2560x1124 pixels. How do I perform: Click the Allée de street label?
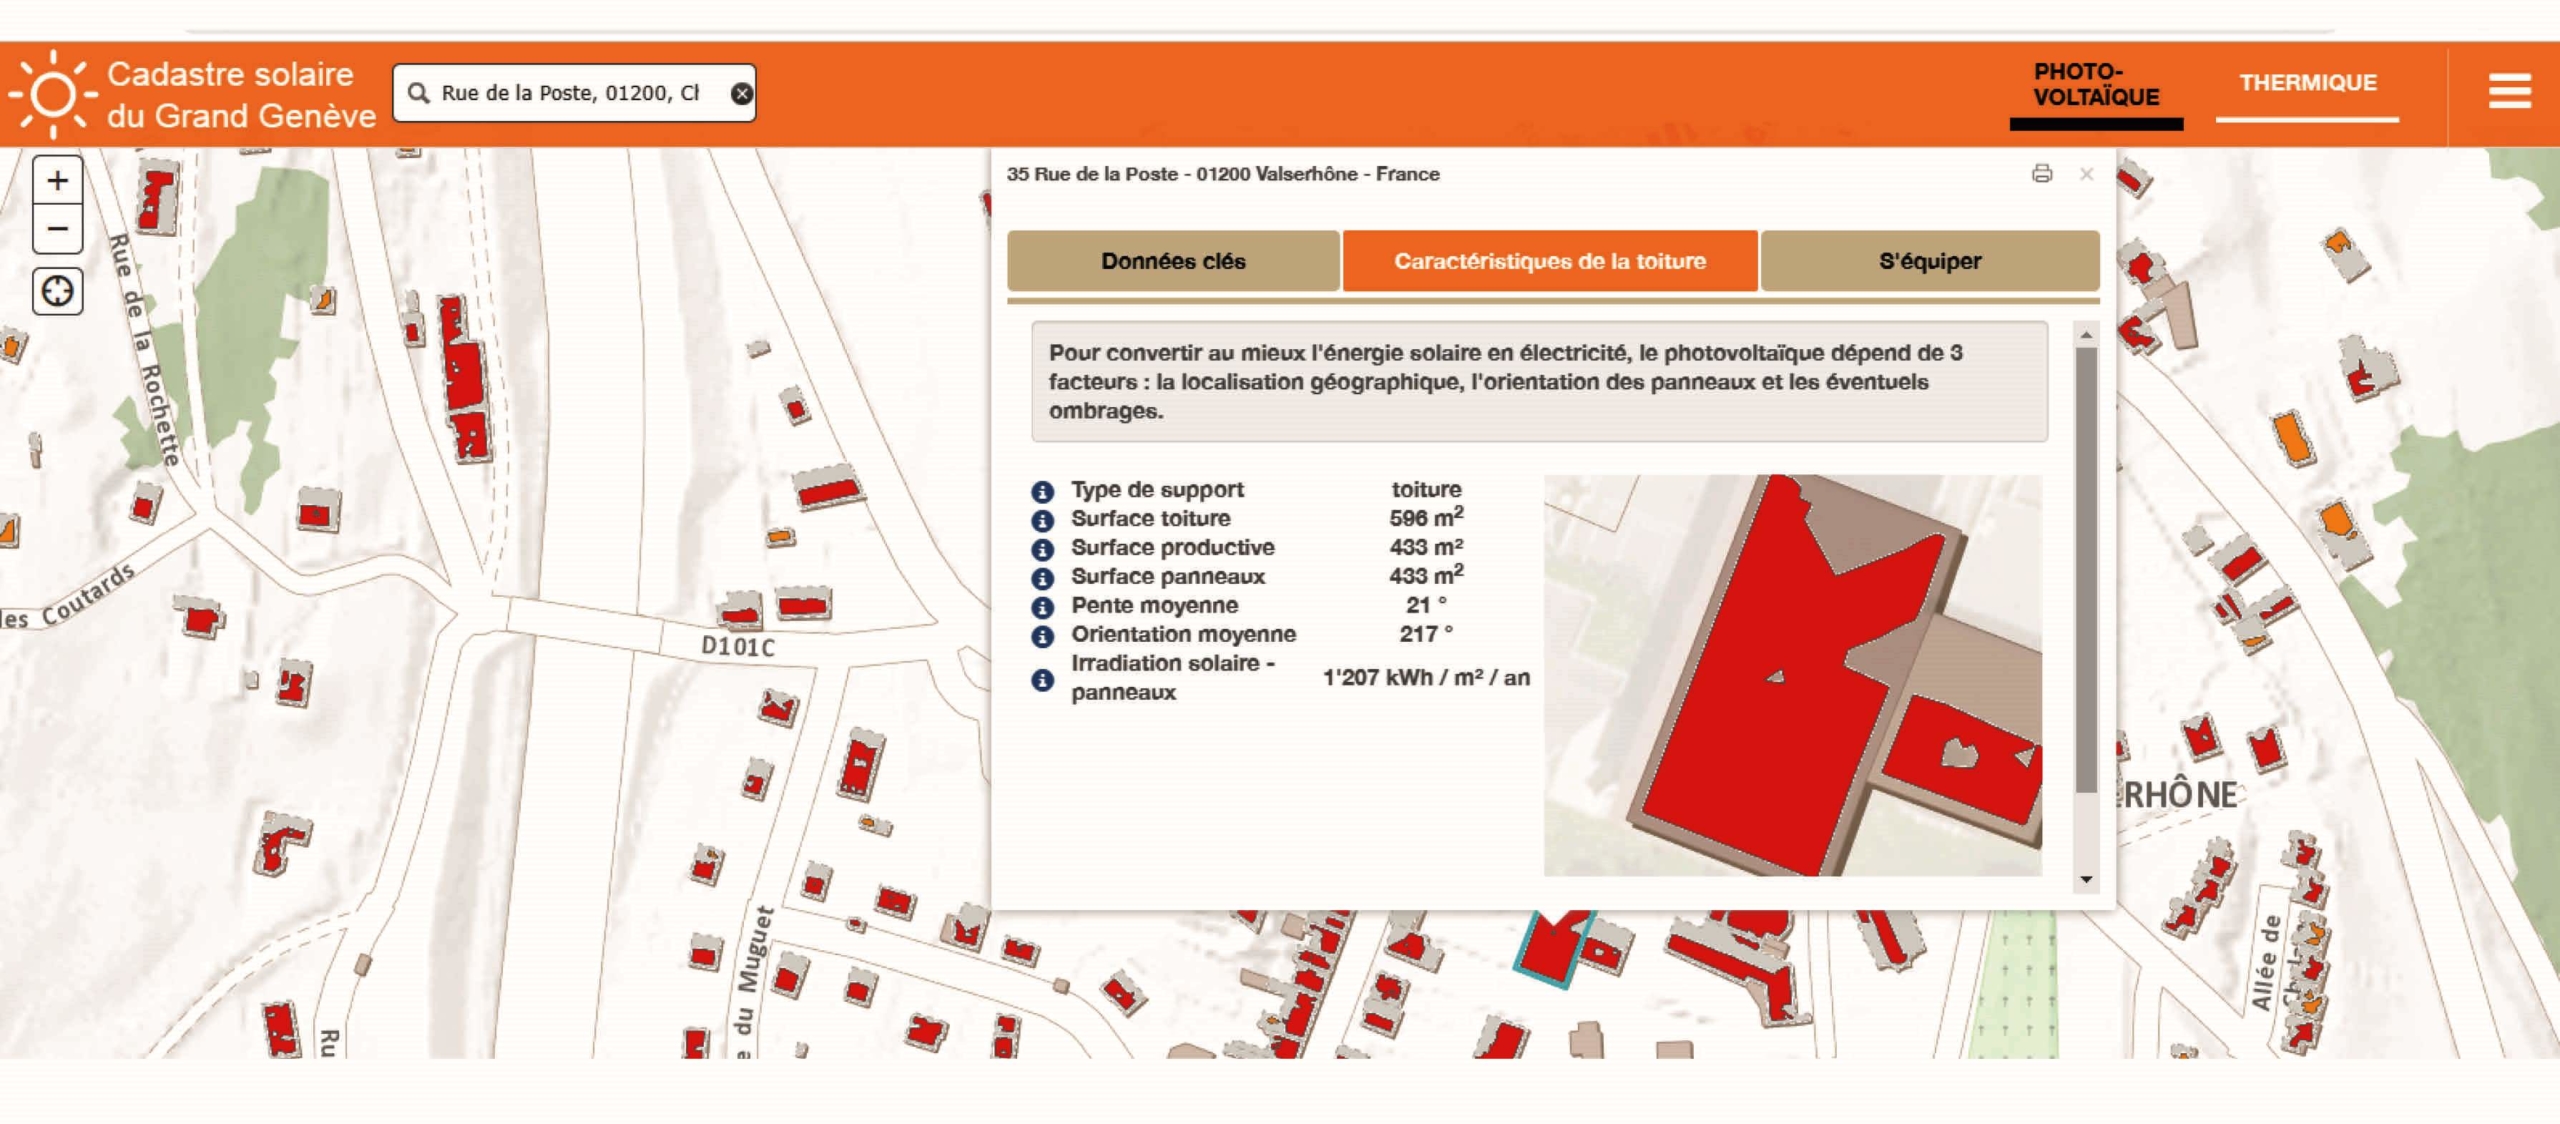(x=2265, y=962)
